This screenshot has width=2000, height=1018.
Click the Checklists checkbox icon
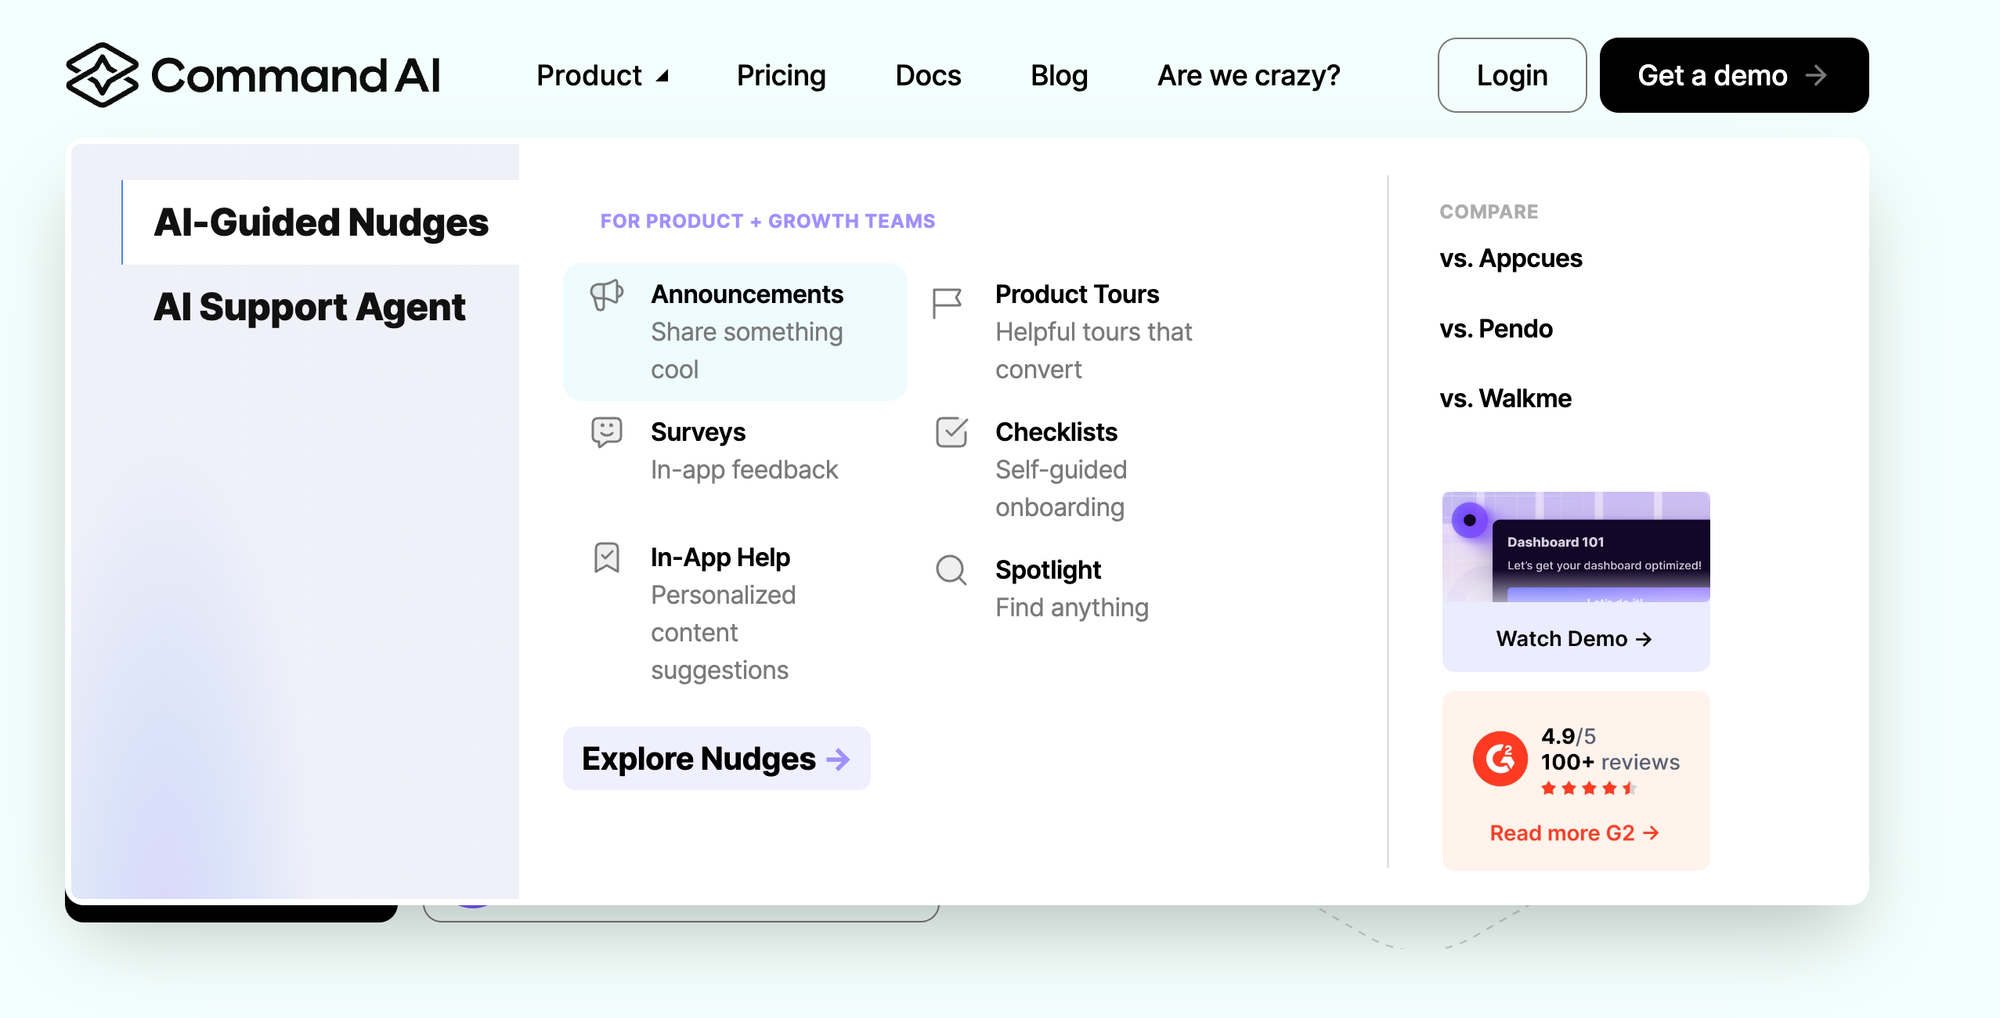[951, 432]
